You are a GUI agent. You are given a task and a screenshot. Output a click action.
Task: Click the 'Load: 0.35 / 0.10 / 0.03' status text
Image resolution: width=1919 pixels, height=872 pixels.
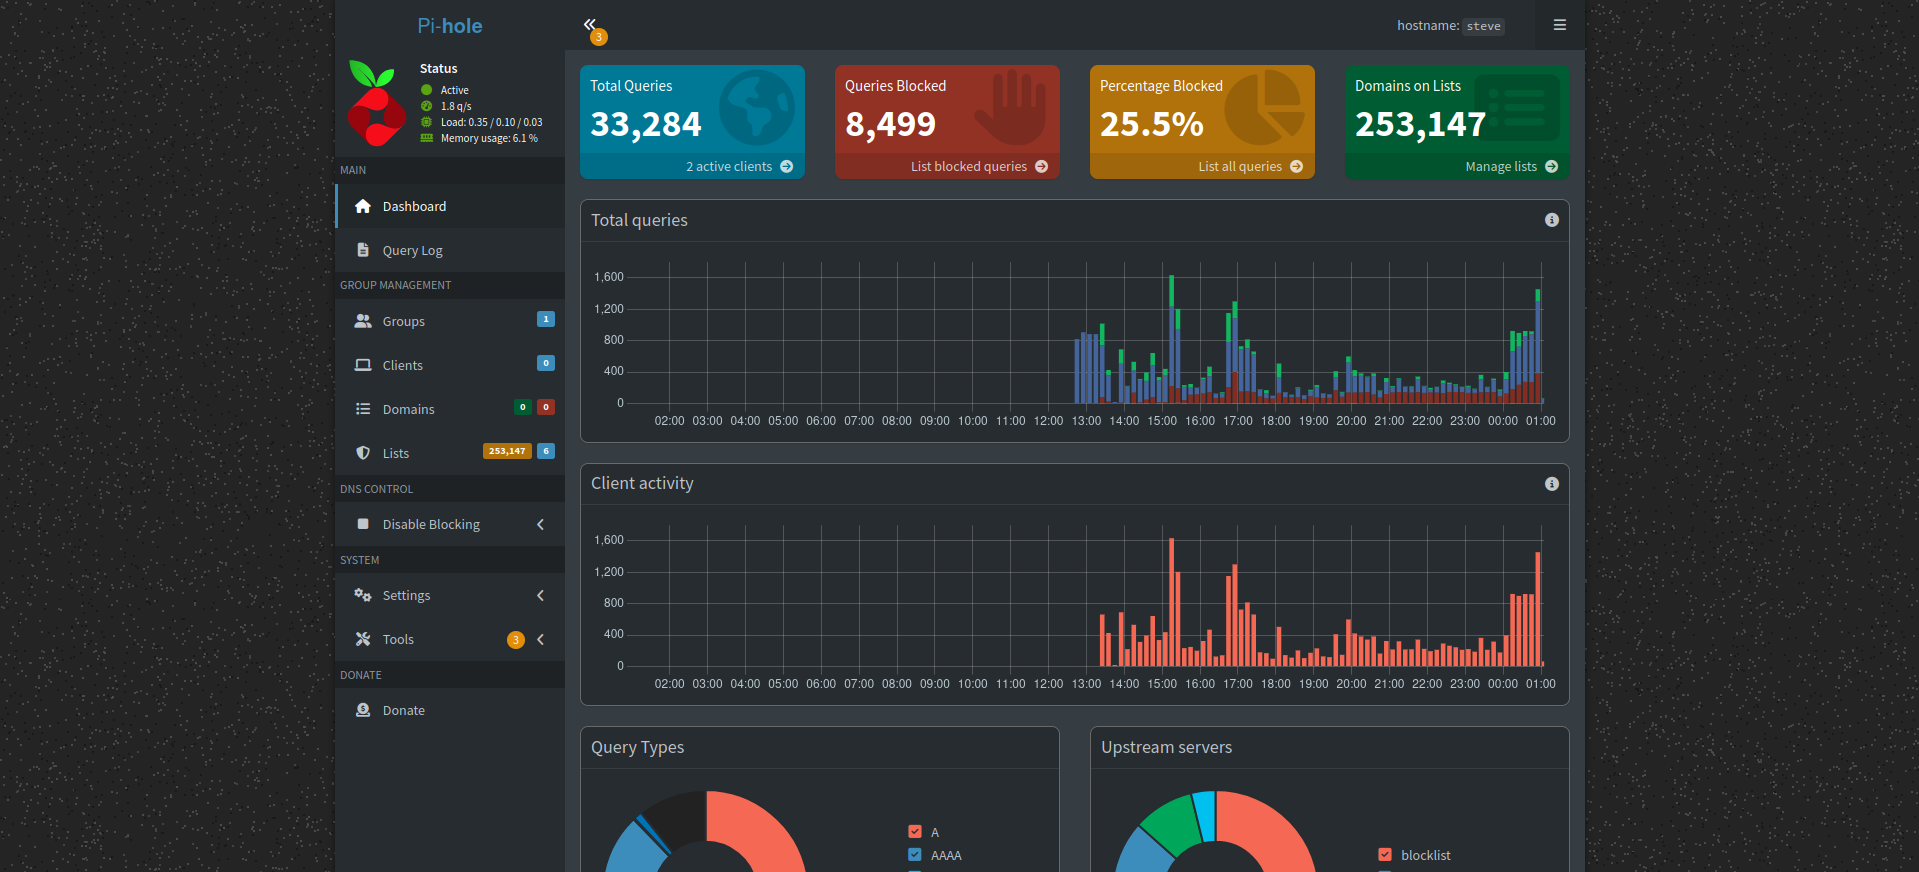tap(492, 122)
